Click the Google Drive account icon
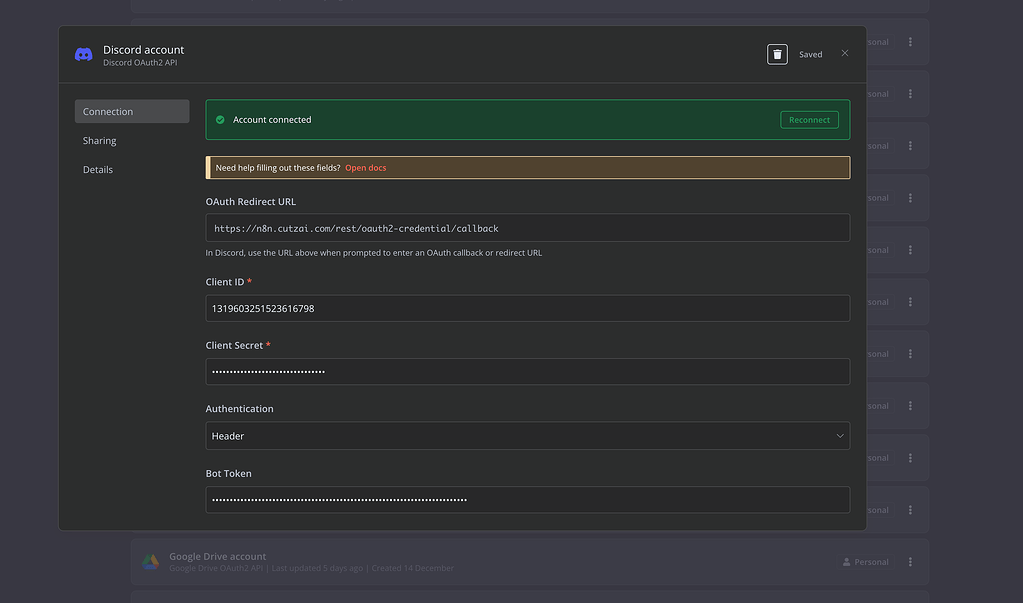The image size is (1023, 603). click(x=151, y=561)
